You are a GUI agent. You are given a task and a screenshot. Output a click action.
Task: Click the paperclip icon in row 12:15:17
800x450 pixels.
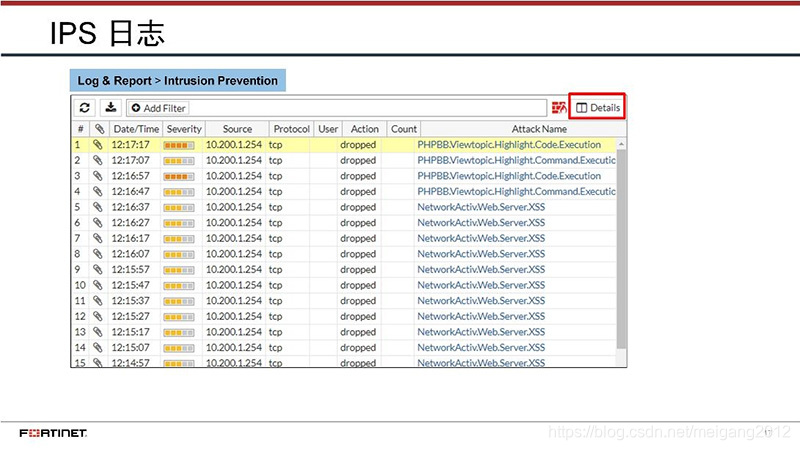click(x=97, y=332)
